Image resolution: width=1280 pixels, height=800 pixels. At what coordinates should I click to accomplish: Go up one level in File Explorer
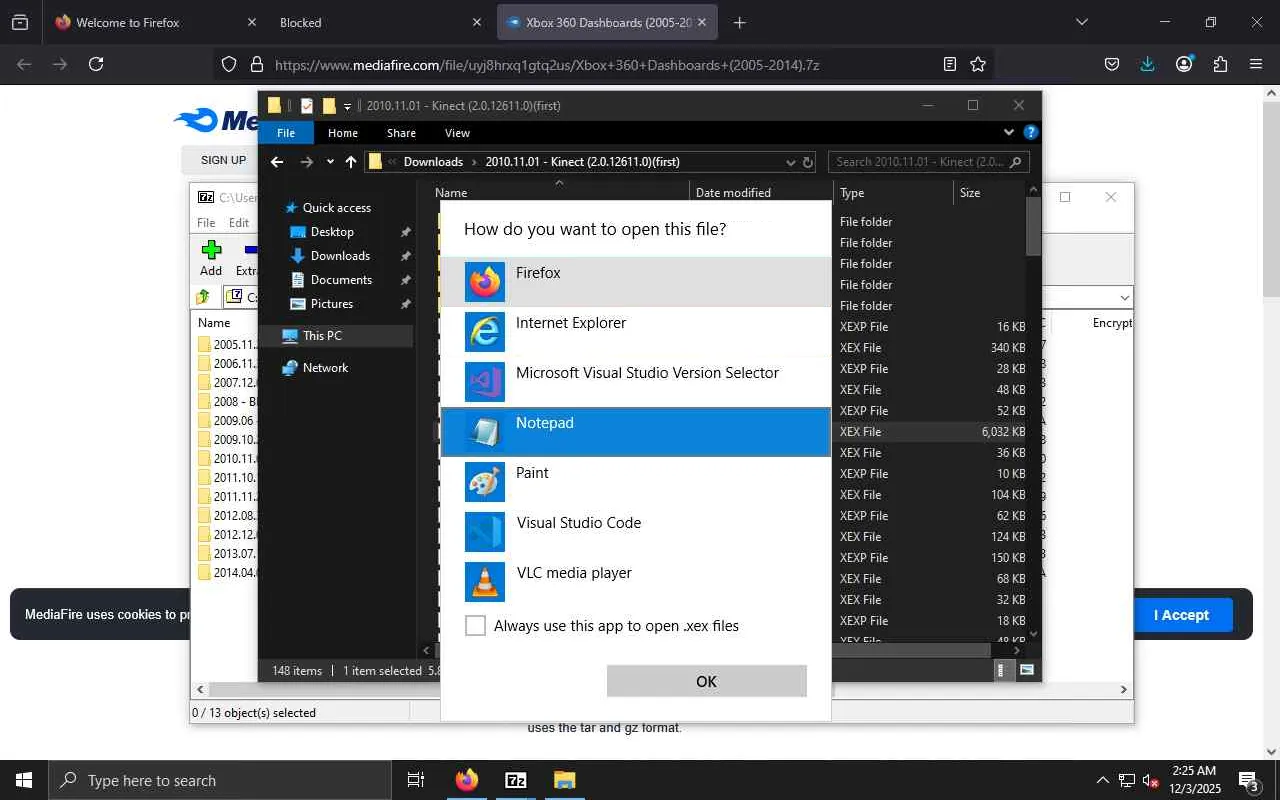pos(351,162)
